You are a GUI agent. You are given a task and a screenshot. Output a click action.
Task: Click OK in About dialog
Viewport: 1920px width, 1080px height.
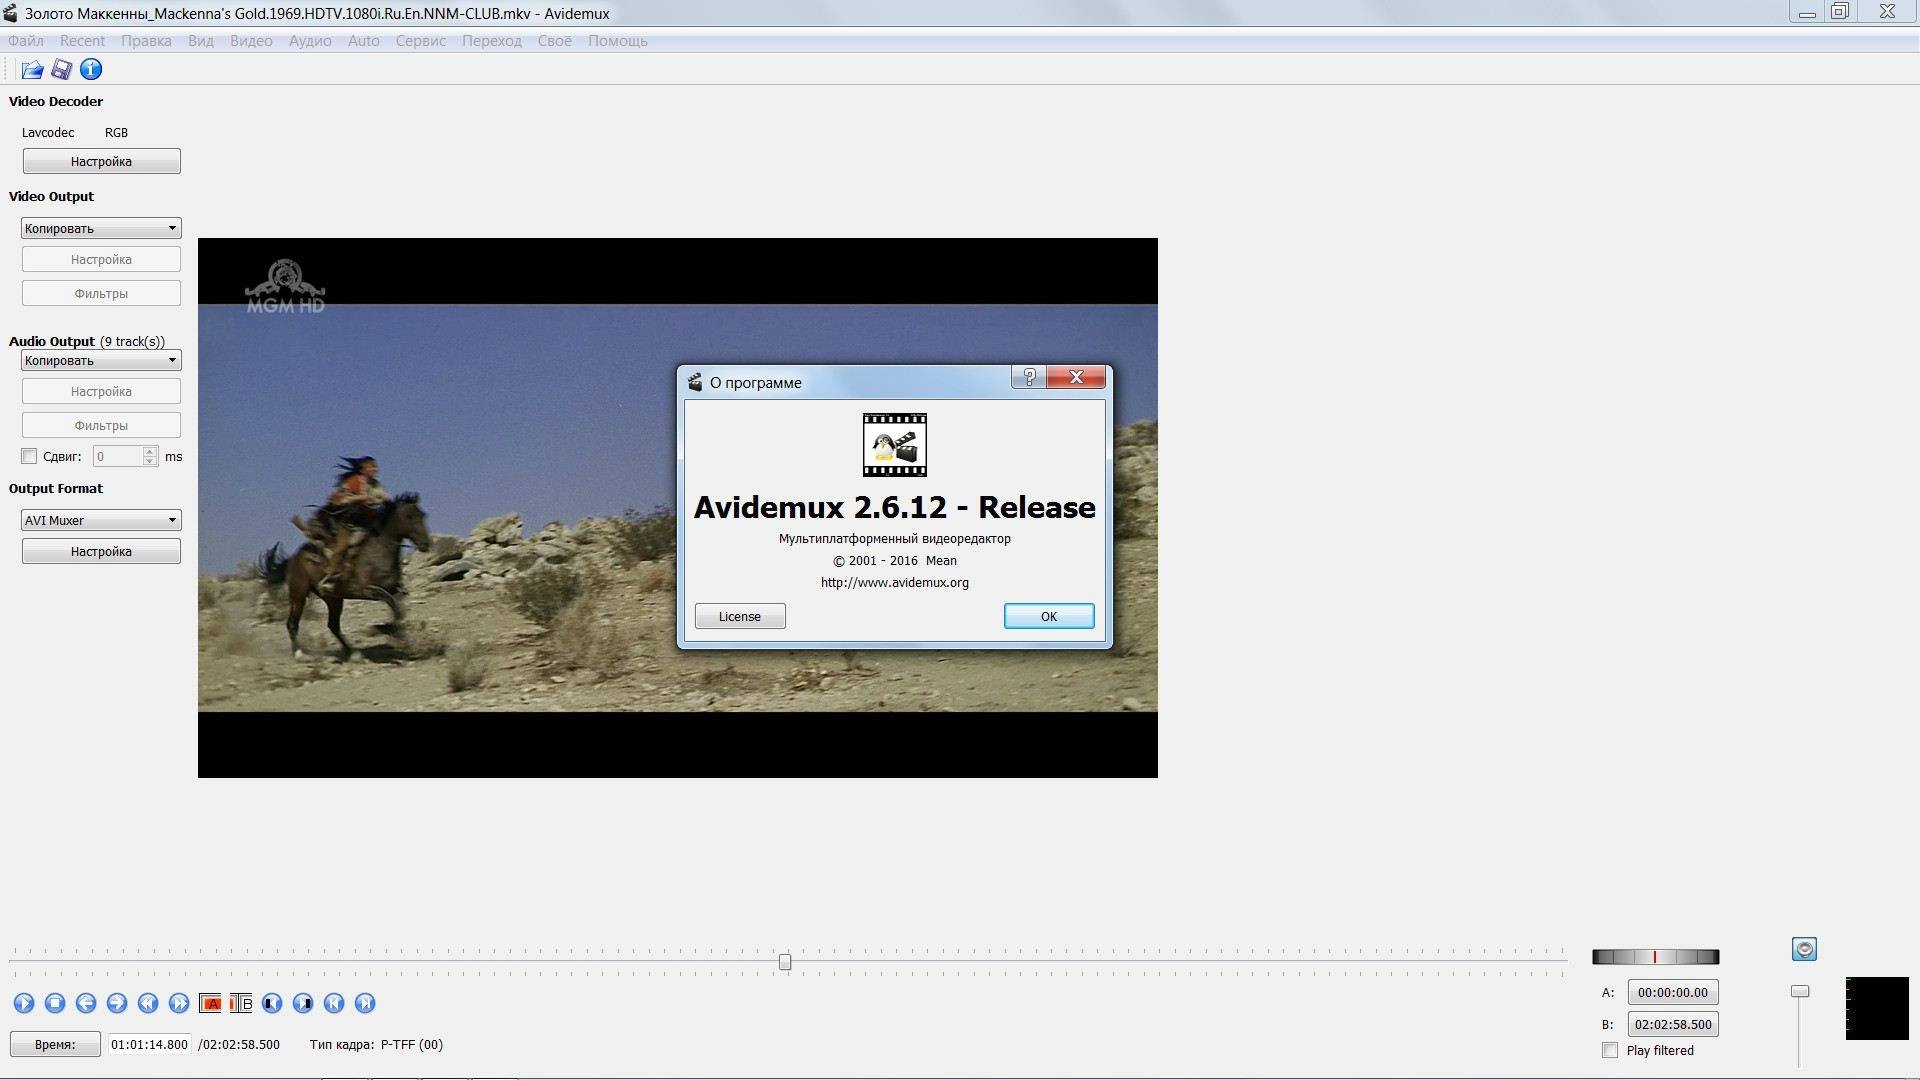click(1049, 616)
